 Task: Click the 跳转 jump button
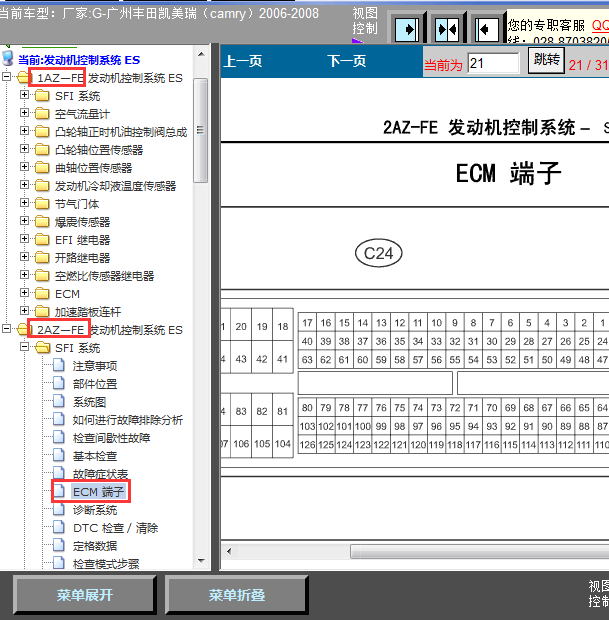click(x=547, y=60)
